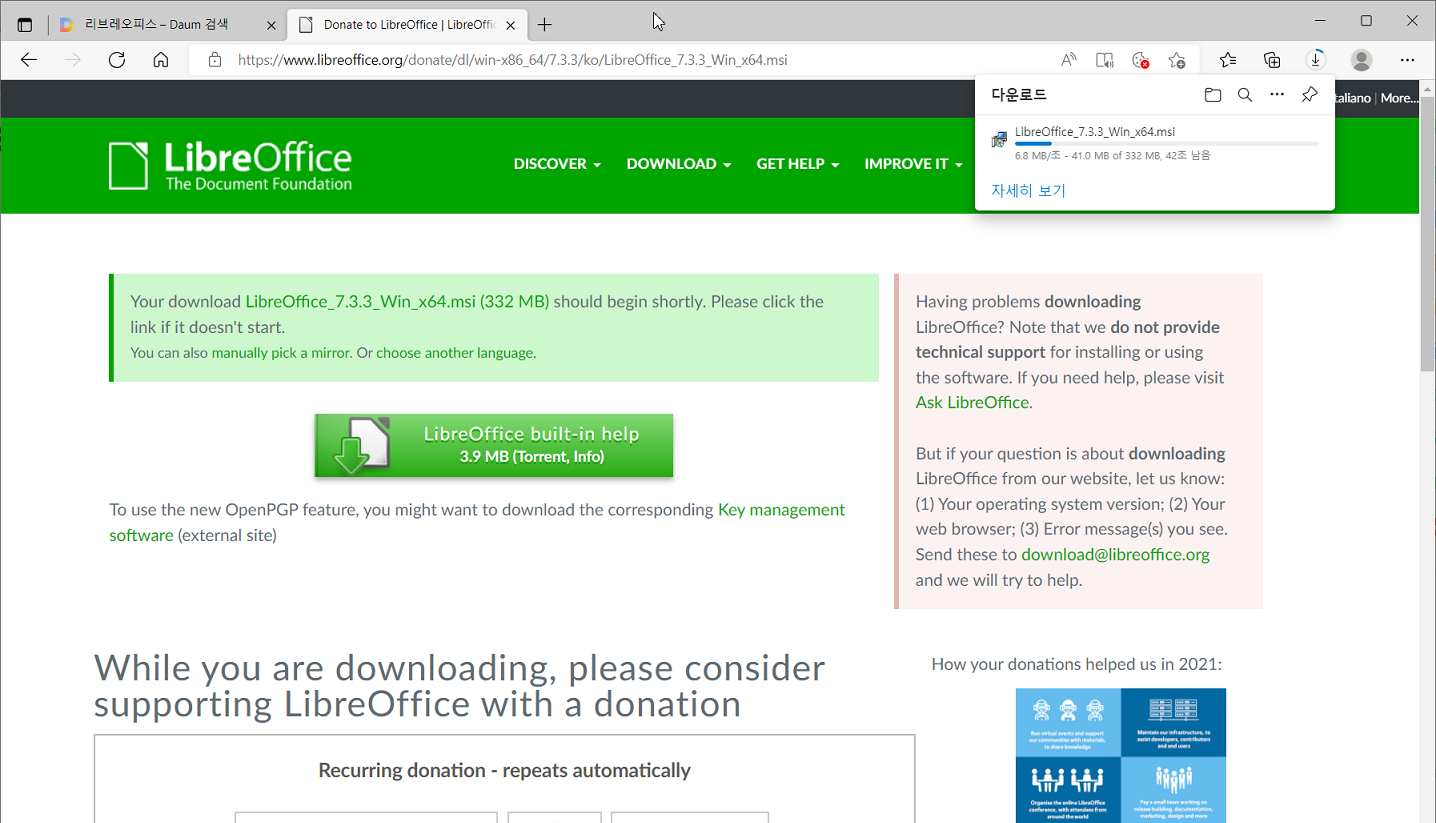Screen dimensions: 1436x823
Task: Click the site lock info icon
Action: (x=214, y=60)
